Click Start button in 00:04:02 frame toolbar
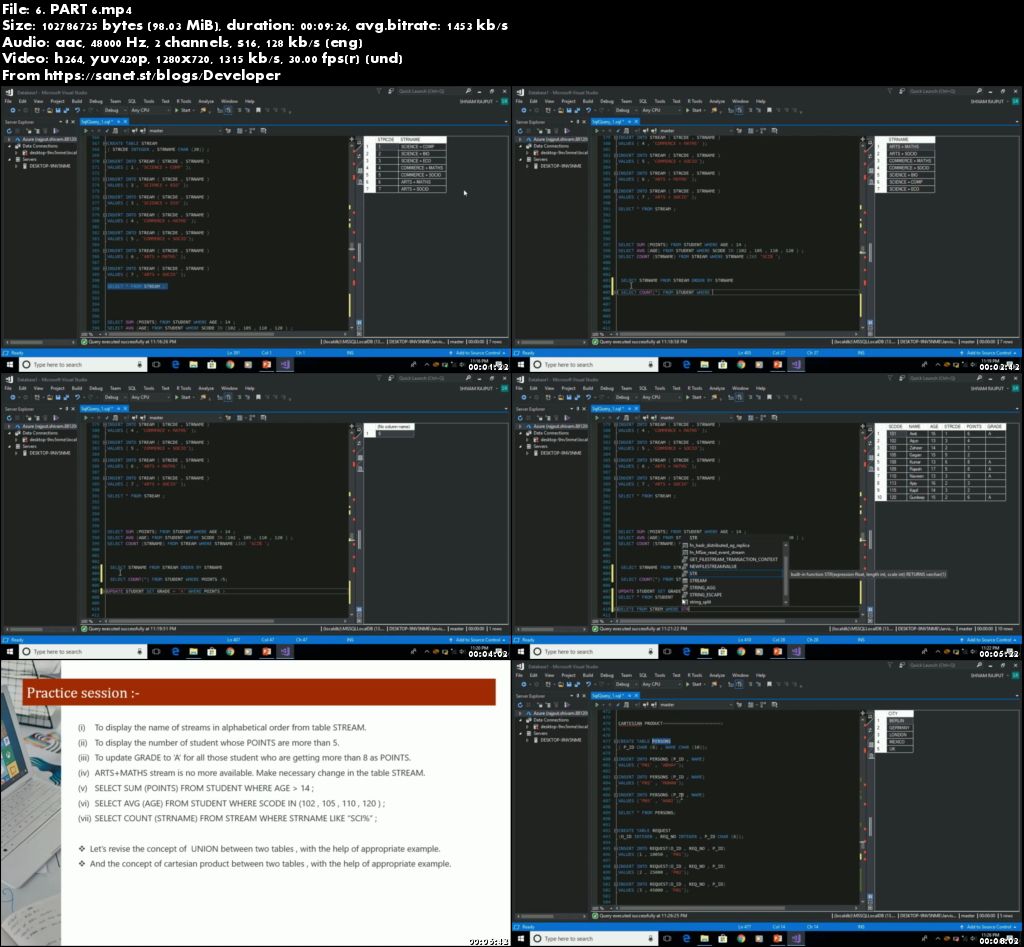1024x947 pixels. coord(183,397)
